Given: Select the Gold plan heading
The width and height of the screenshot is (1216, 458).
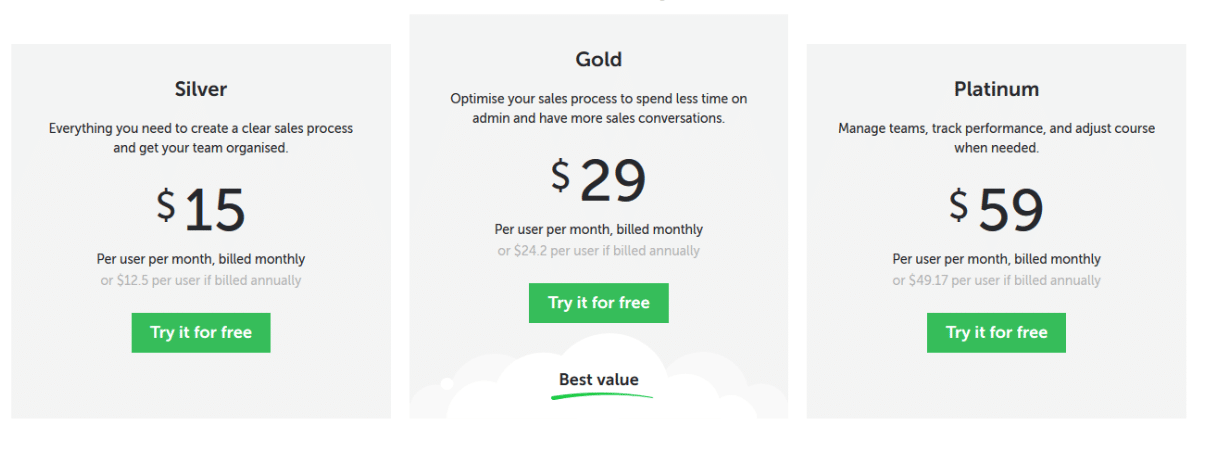Looking at the screenshot, I should tap(599, 59).
